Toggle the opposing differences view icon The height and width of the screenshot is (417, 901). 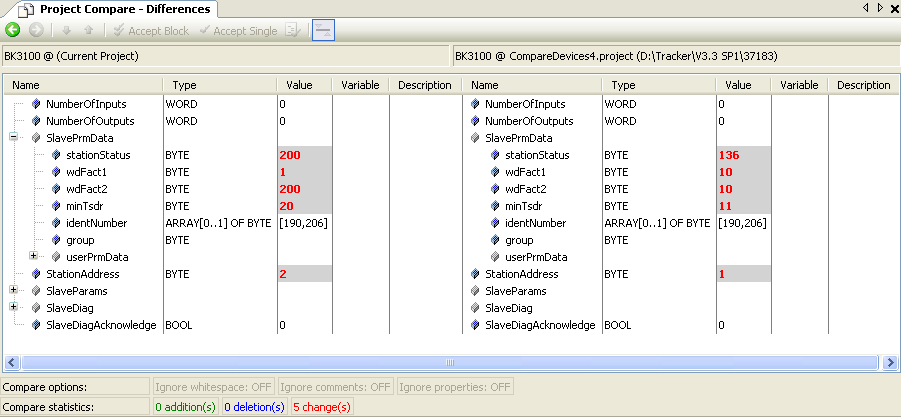324,30
